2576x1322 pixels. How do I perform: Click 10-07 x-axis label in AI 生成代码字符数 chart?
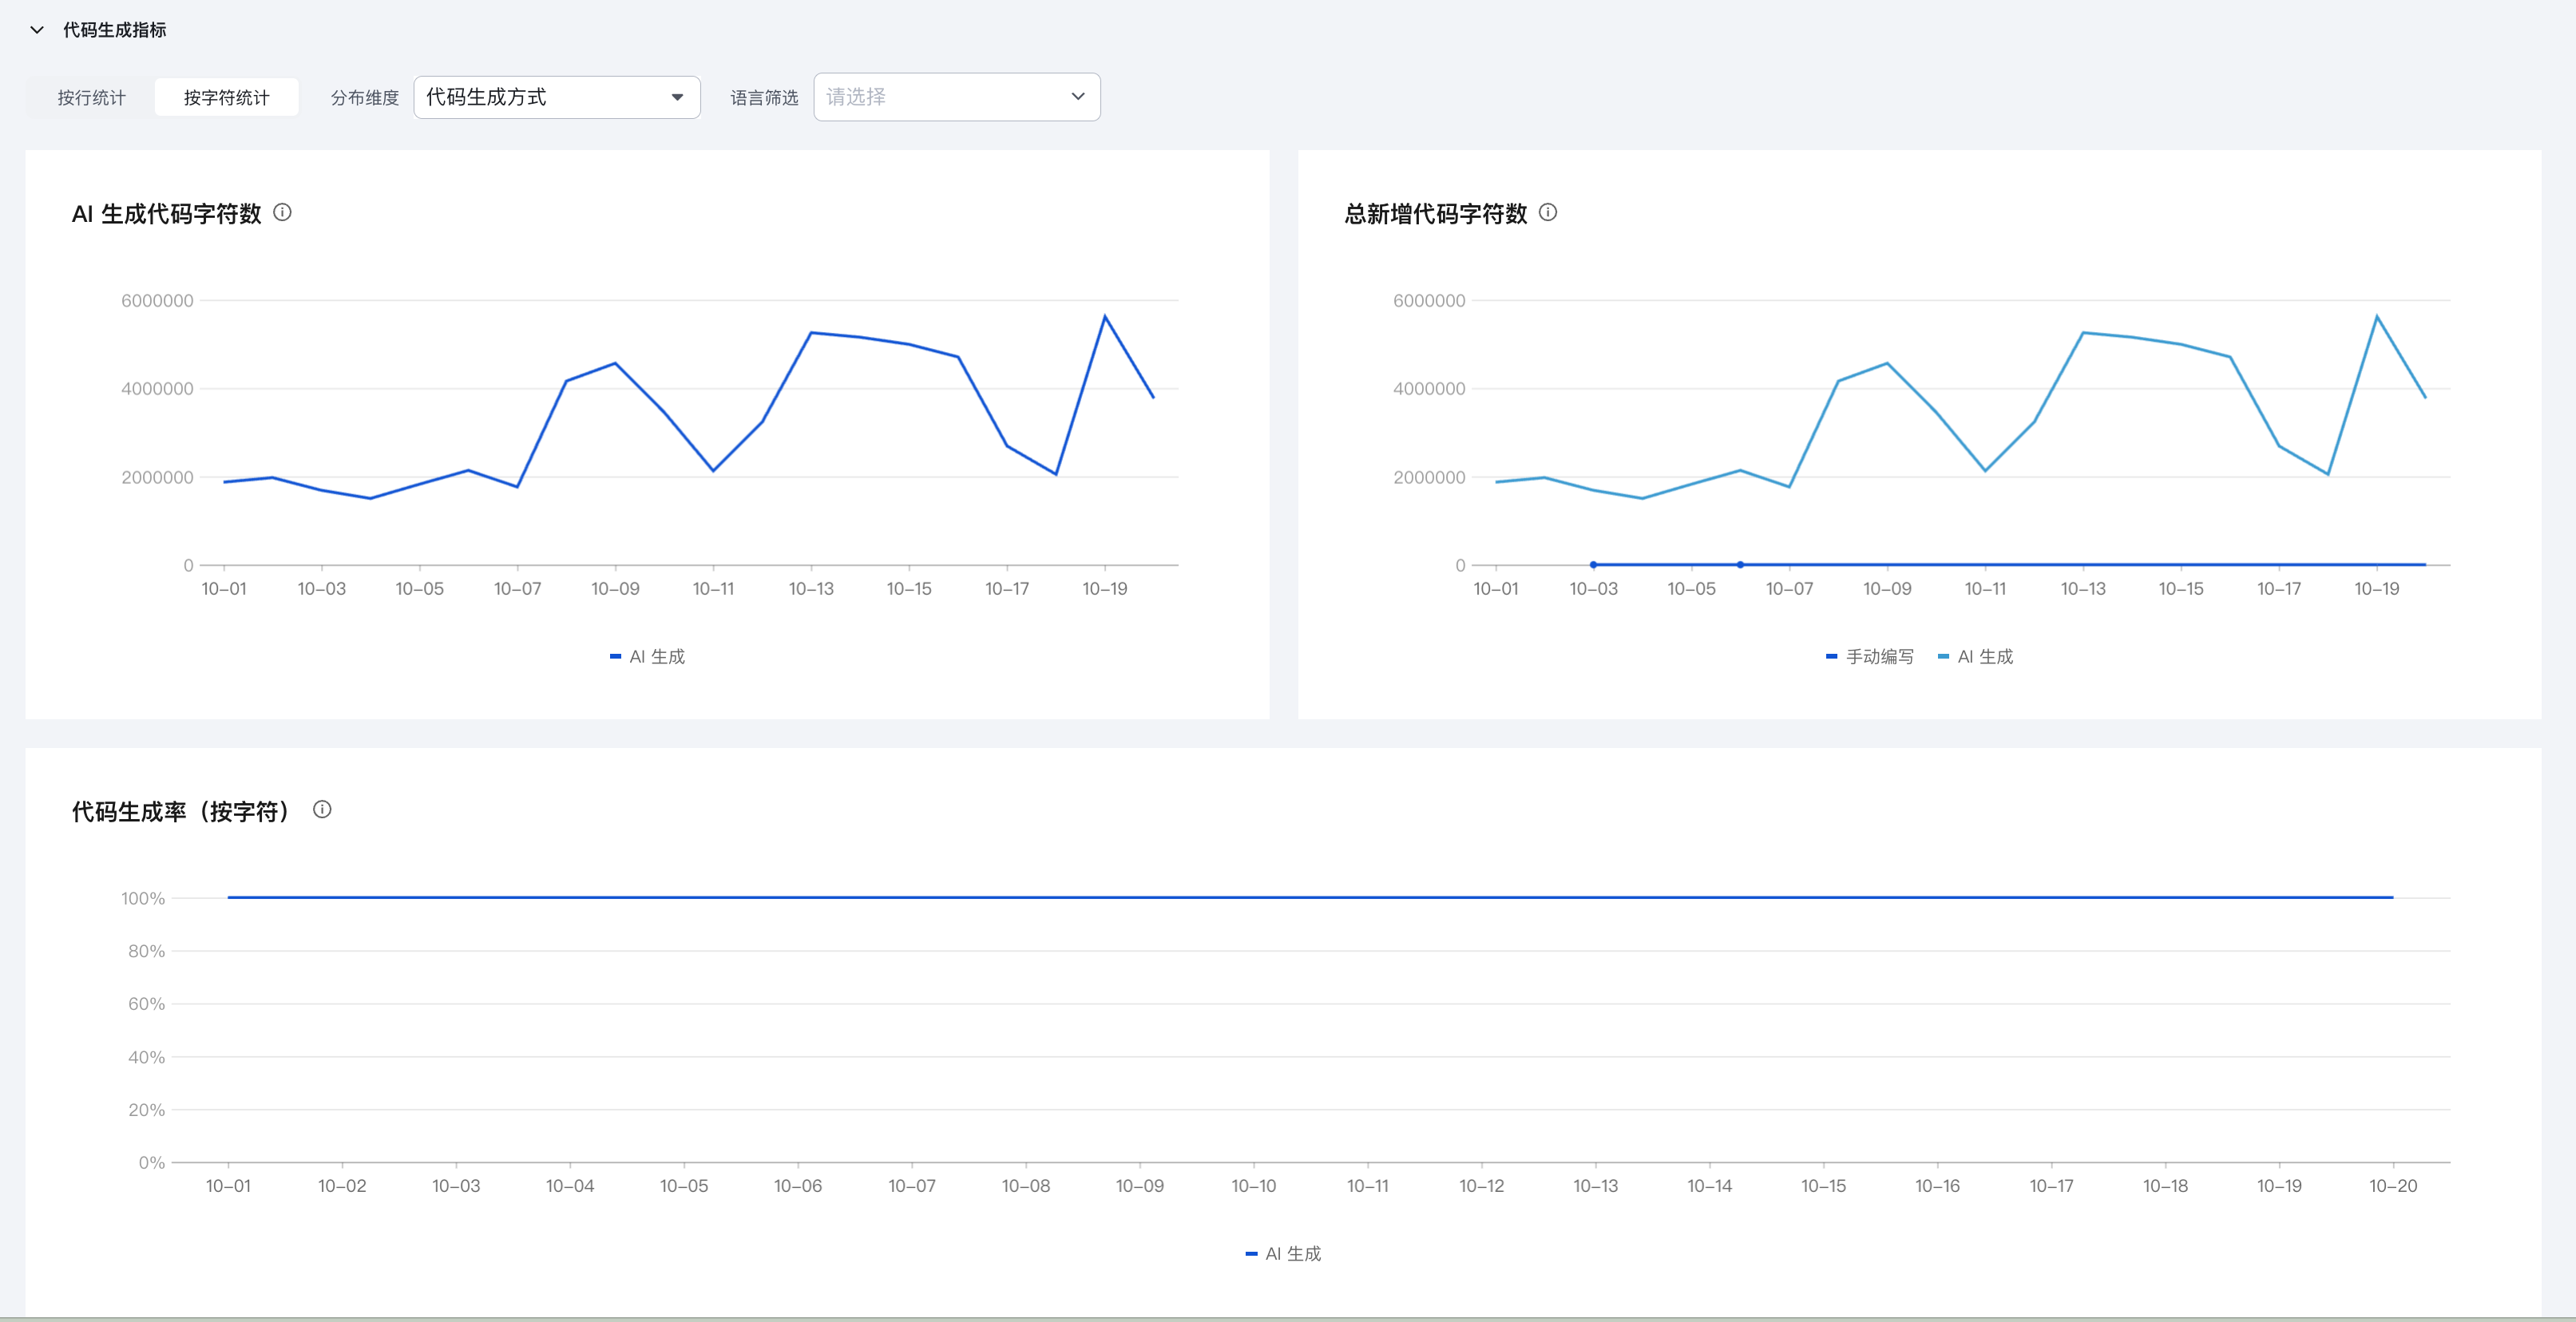(x=517, y=589)
